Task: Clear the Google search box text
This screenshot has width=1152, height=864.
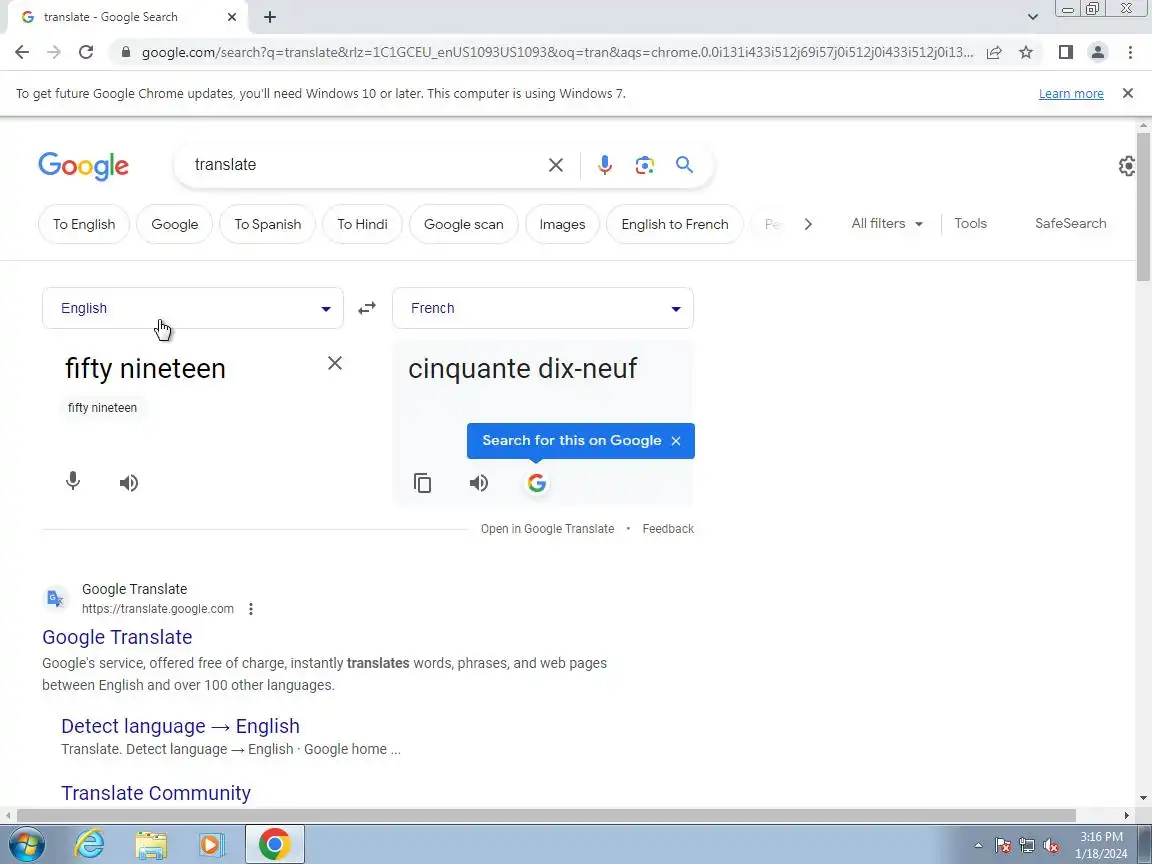Action: (x=555, y=165)
